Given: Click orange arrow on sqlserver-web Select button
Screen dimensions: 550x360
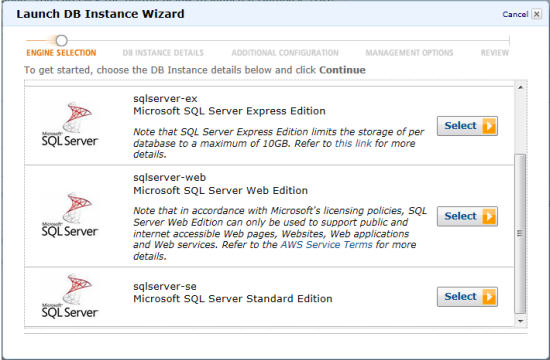Looking at the screenshot, I should click(489, 216).
